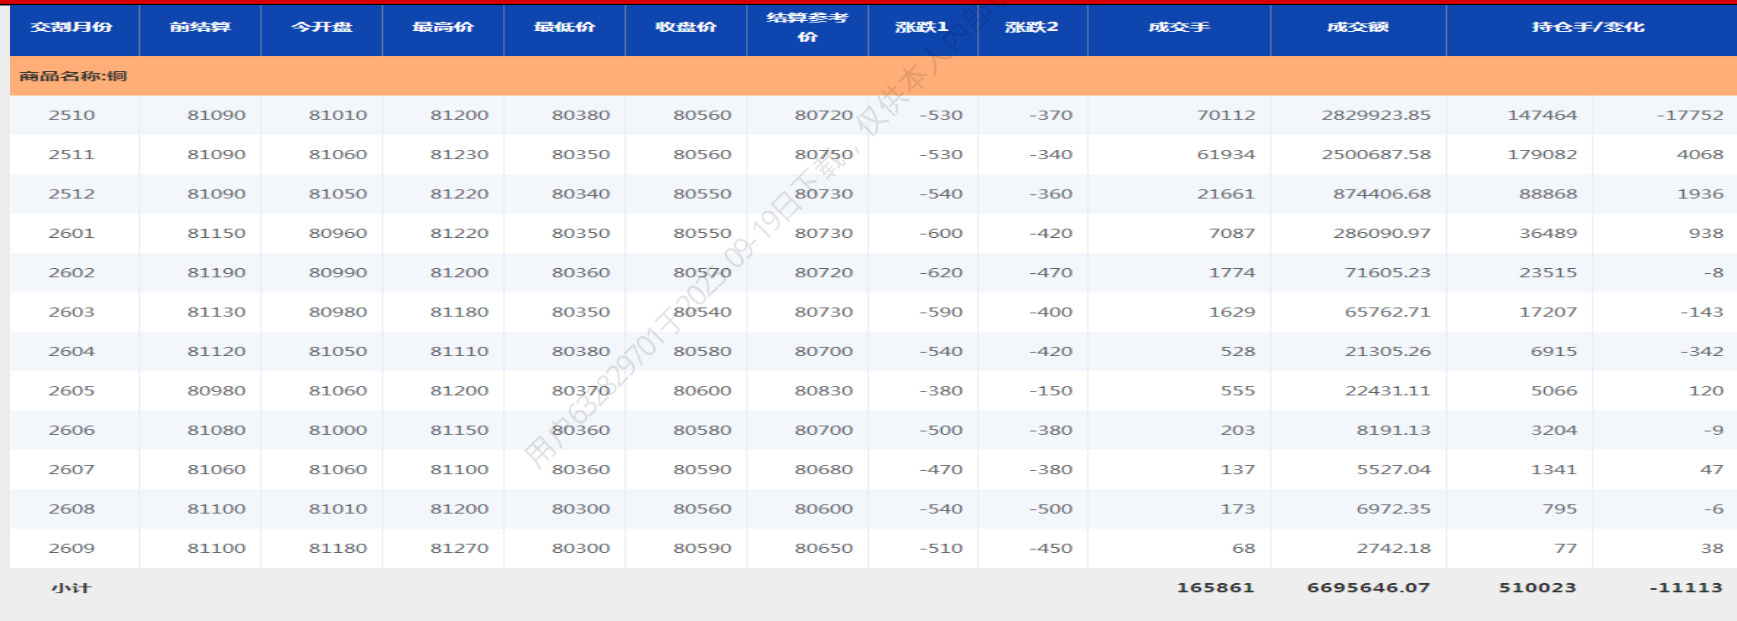Click the 交割月份 column header
The height and width of the screenshot is (621, 1737).
(x=72, y=27)
